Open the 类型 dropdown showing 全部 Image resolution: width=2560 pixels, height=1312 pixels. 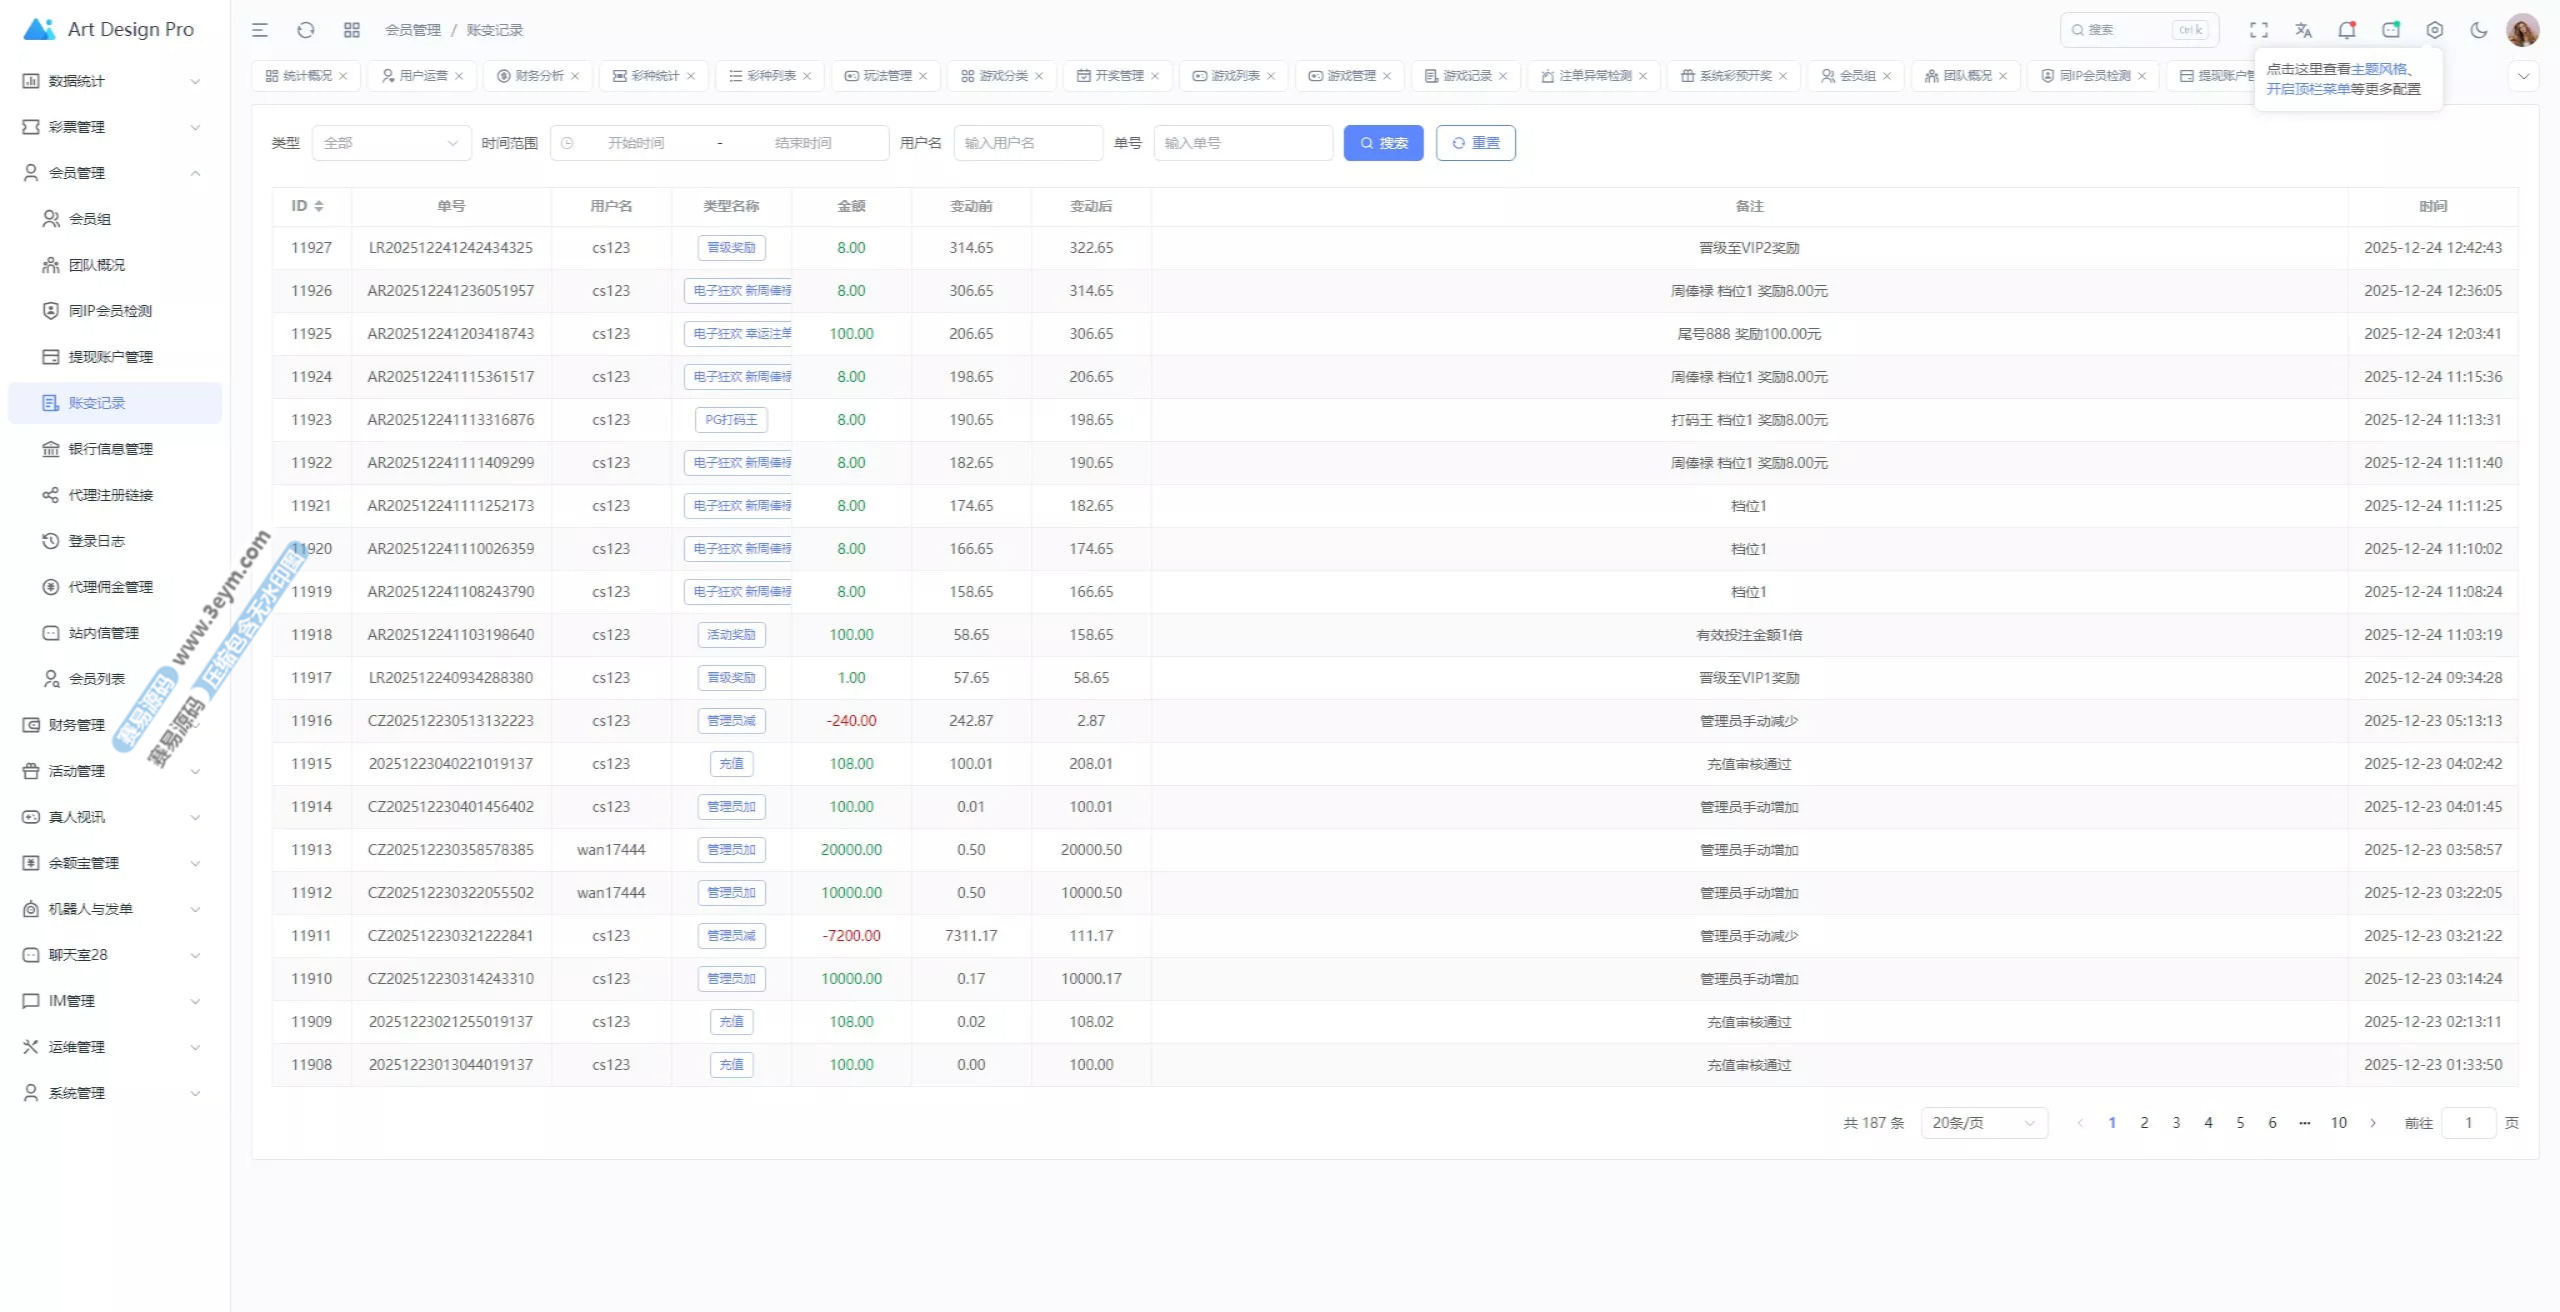pyautogui.click(x=391, y=143)
